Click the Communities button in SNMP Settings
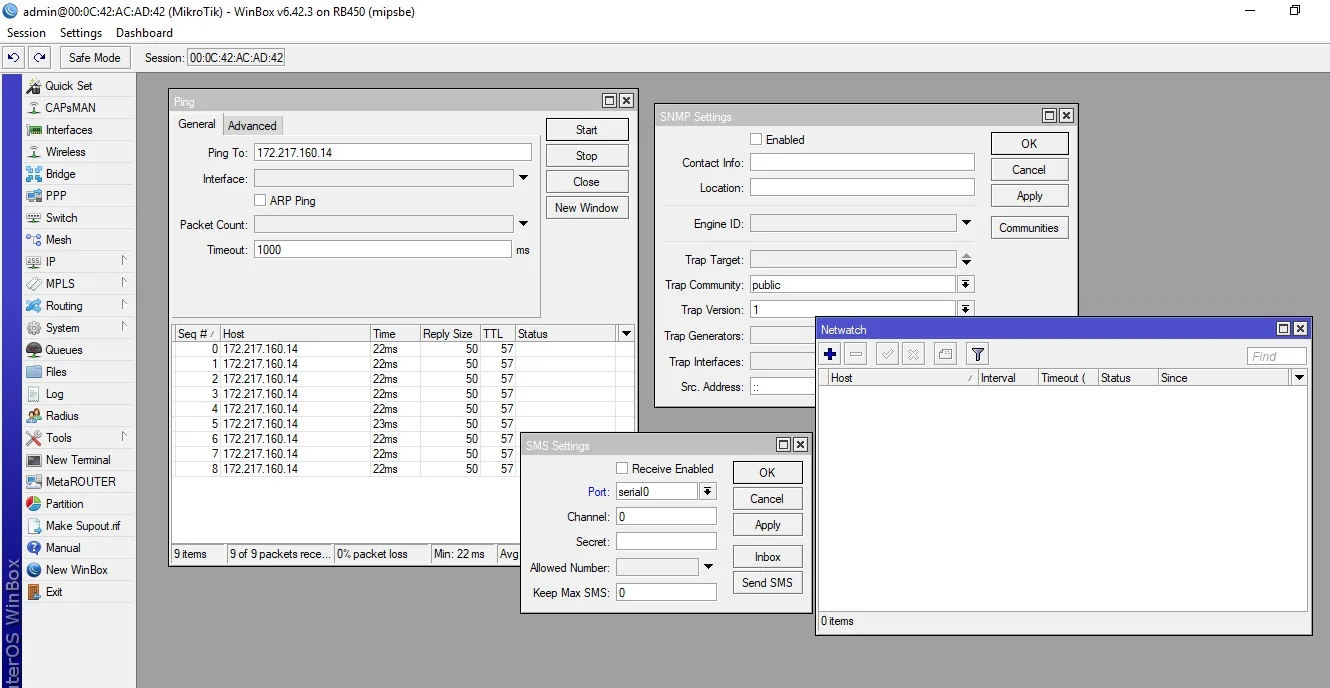The height and width of the screenshot is (688, 1330). click(1028, 228)
